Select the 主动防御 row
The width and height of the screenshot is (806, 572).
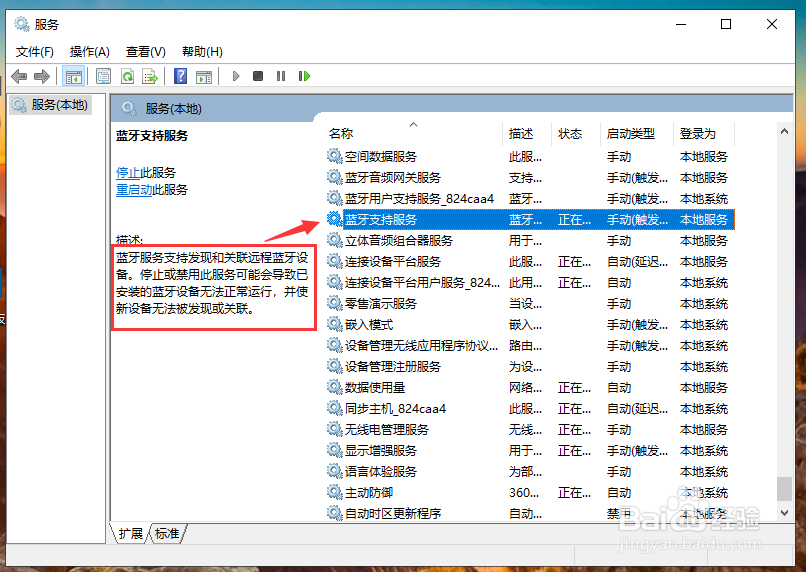click(x=530, y=493)
